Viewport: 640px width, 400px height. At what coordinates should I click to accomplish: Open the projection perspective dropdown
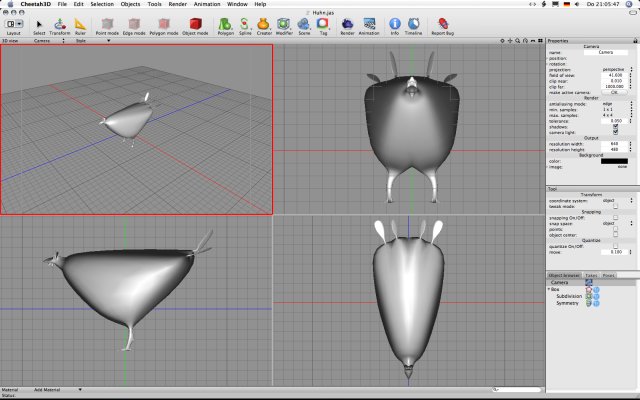(617, 70)
